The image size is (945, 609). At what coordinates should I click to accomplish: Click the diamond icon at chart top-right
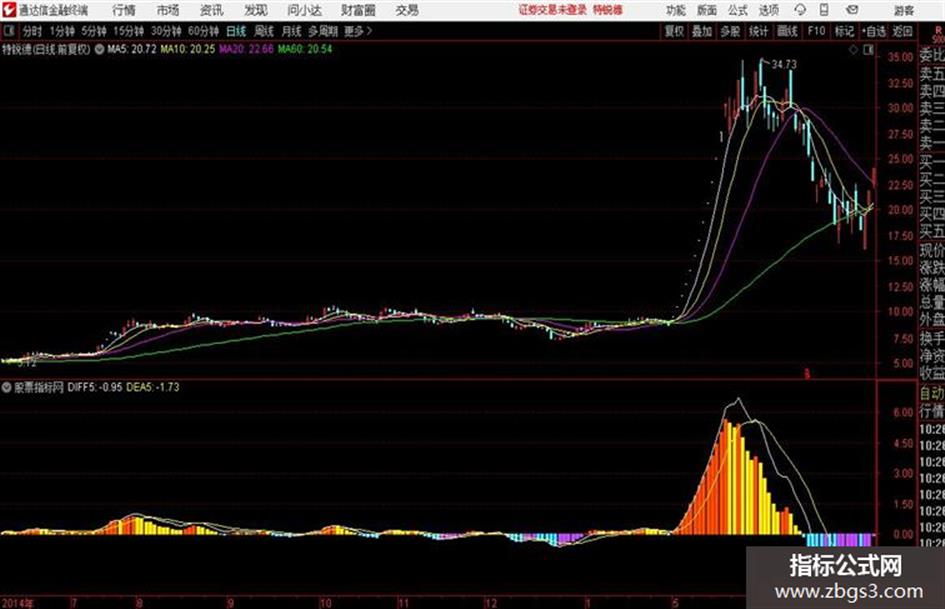853,50
